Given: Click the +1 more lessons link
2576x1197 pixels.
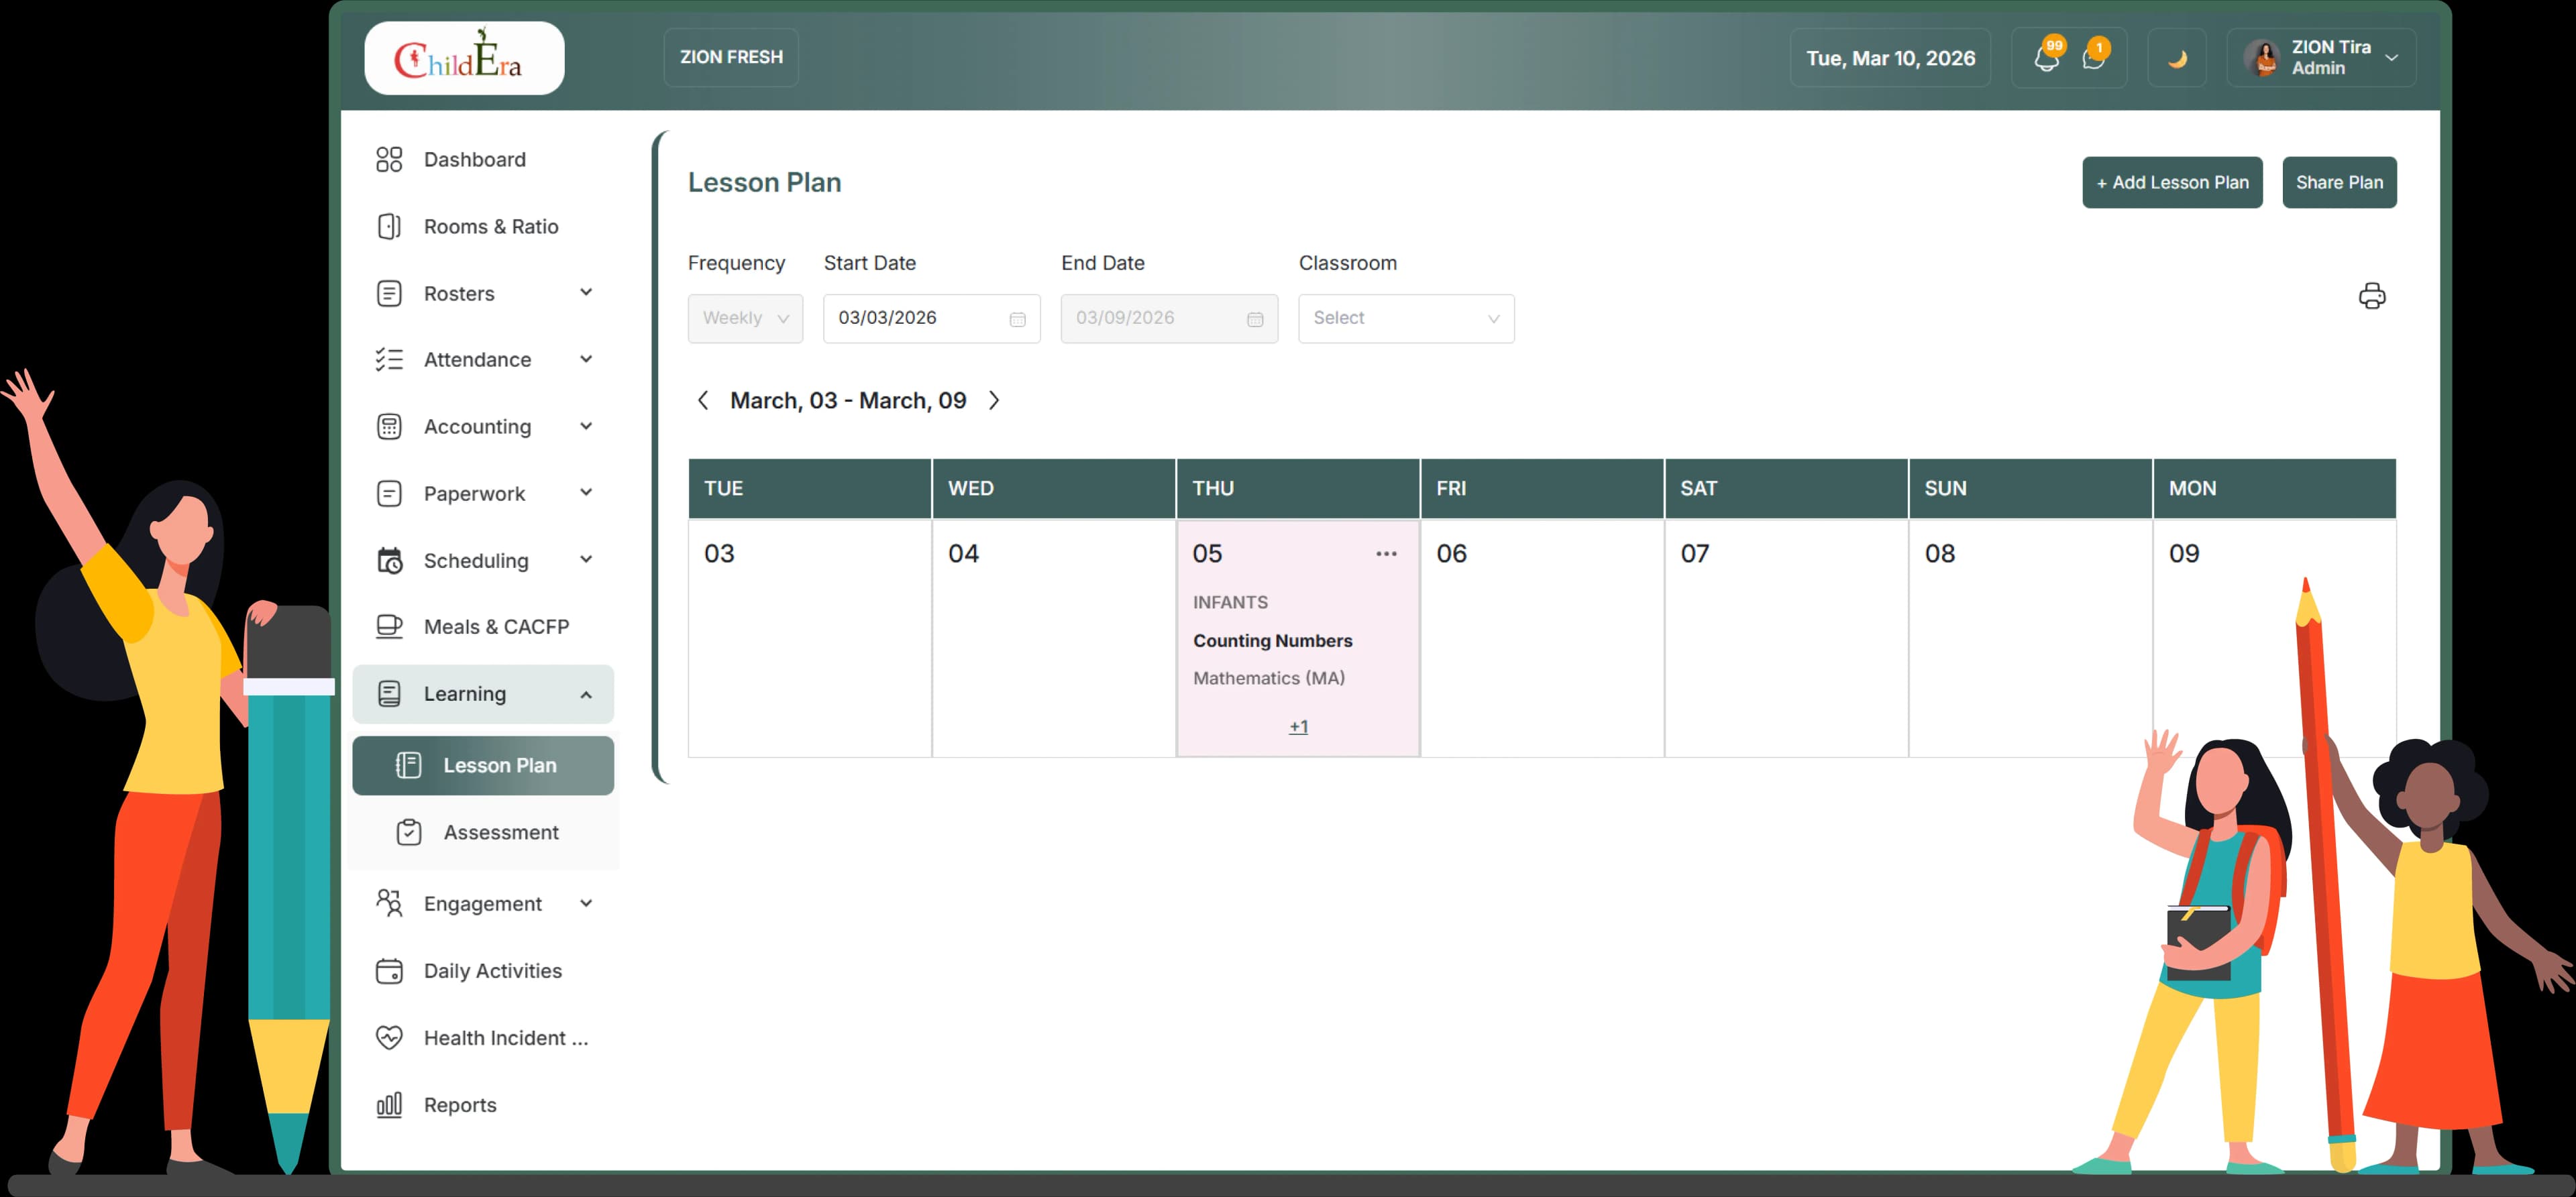Looking at the screenshot, I should 1298,727.
